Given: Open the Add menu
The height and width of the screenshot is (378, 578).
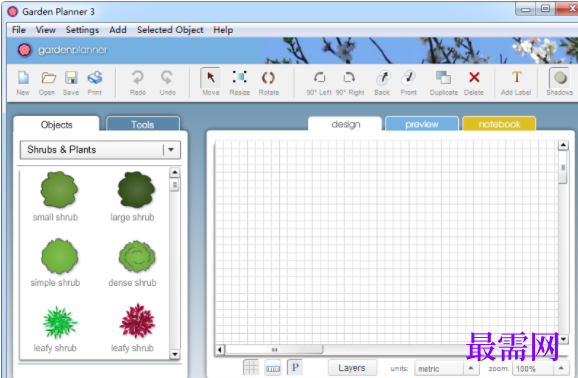Looking at the screenshot, I should [118, 30].
